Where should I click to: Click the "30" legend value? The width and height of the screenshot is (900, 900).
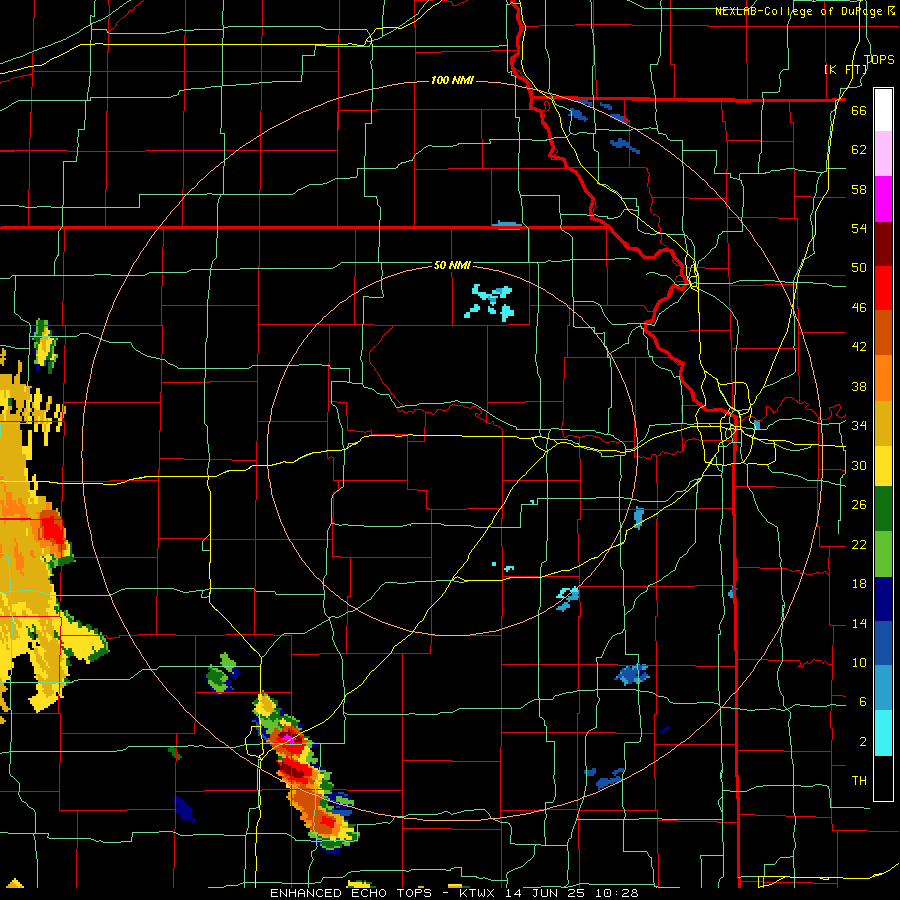(859, 465)
